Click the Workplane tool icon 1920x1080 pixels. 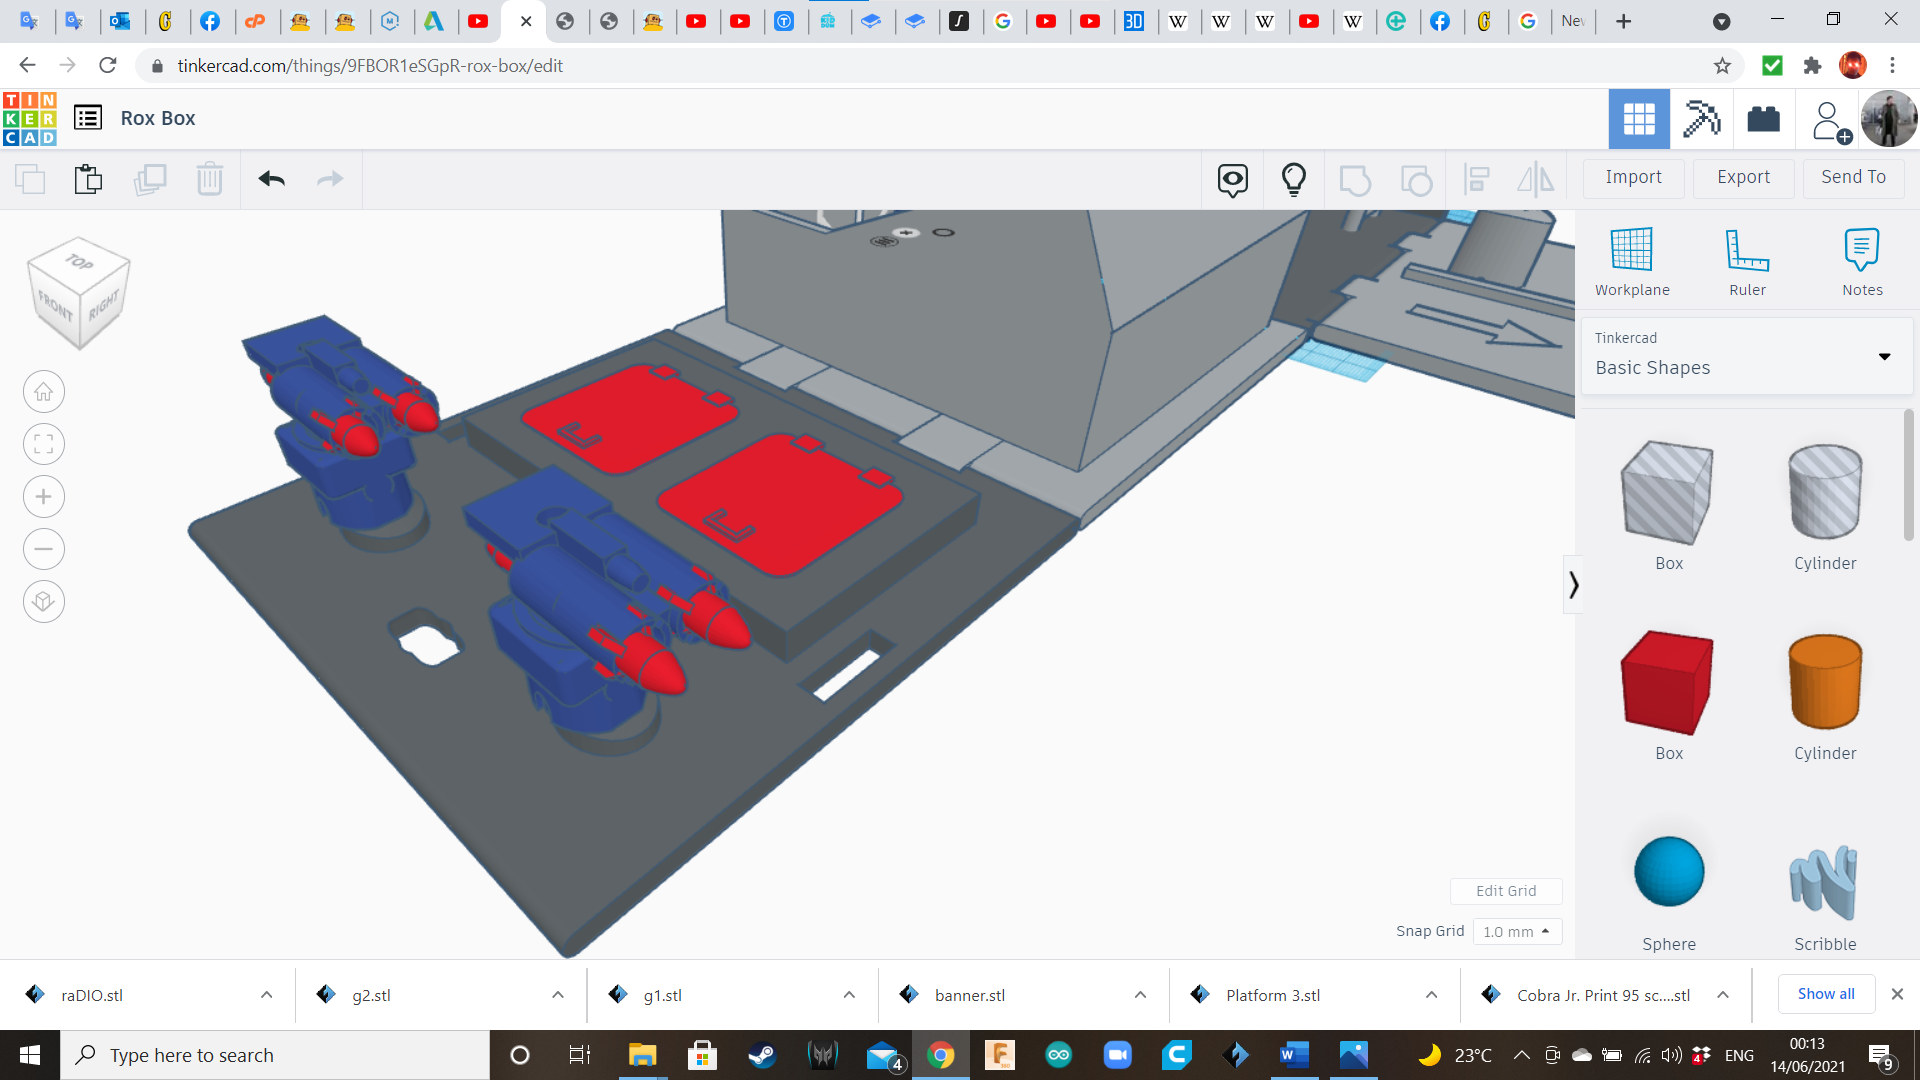click(x=1631, y=250)
